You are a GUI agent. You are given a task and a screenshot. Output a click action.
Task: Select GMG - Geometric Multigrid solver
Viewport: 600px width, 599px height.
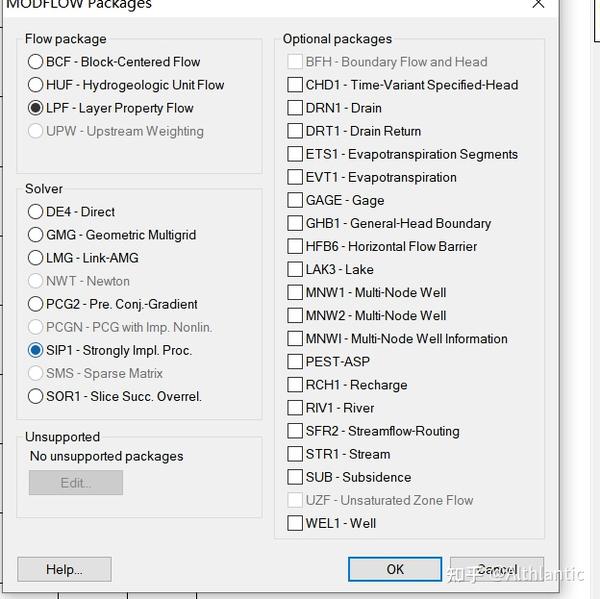(36, 235)
